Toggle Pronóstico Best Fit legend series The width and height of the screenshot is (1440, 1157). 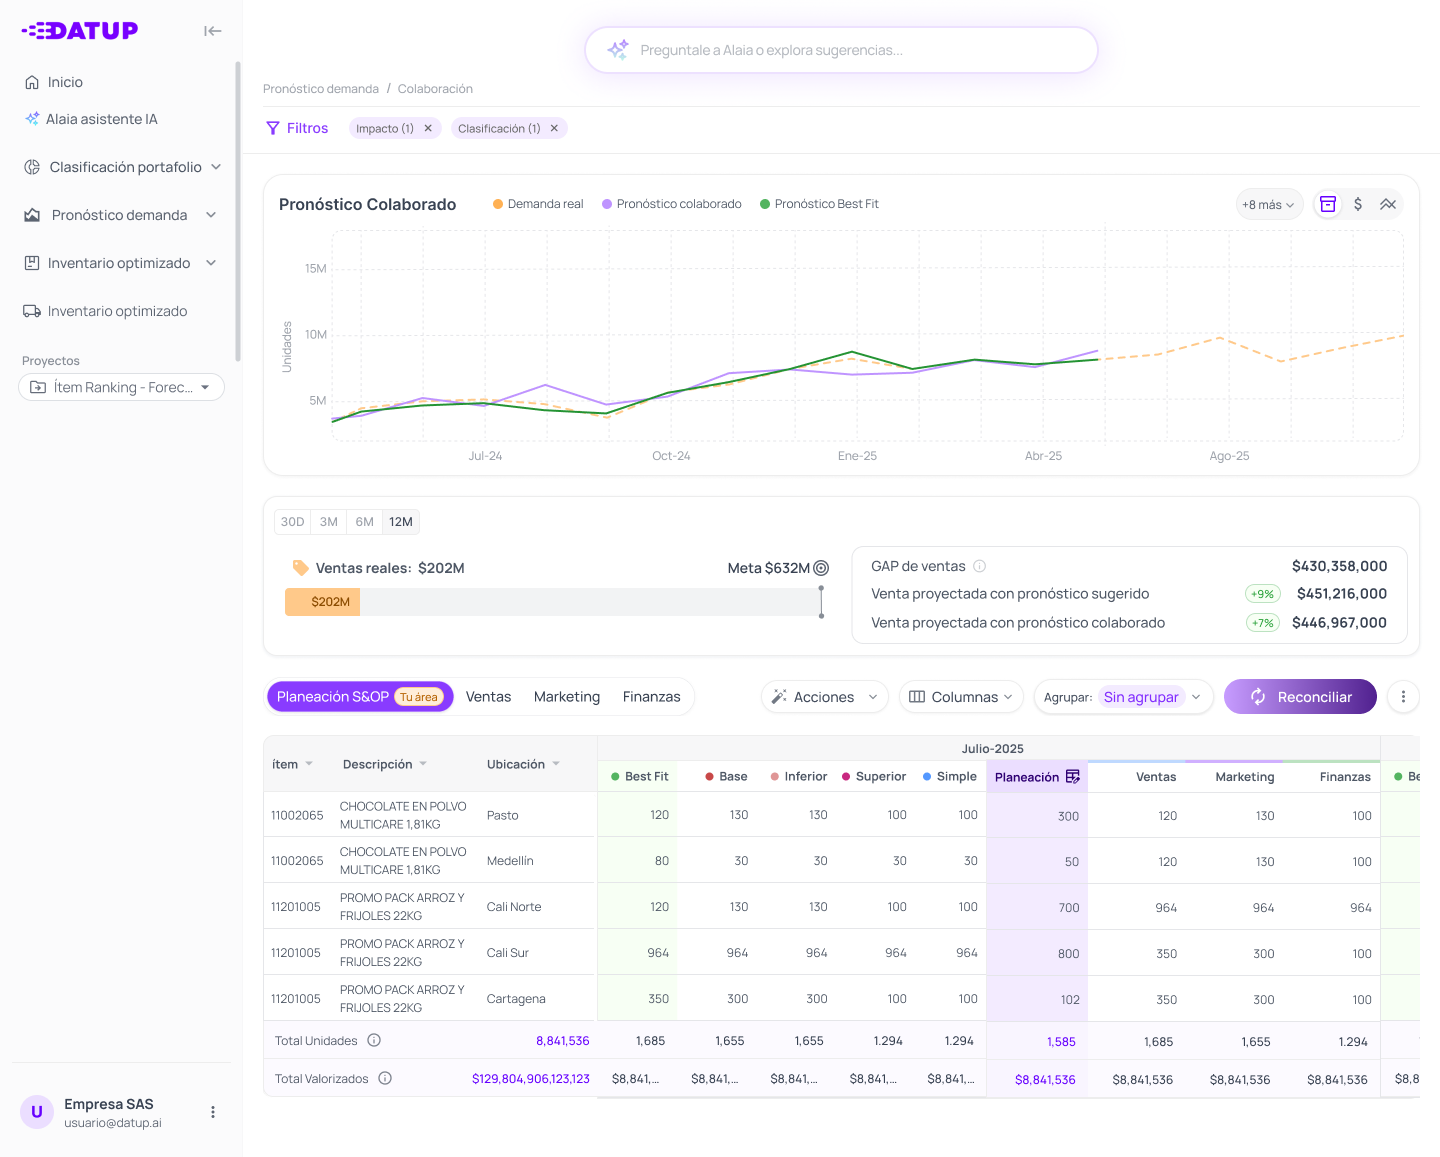pos(819,204)
